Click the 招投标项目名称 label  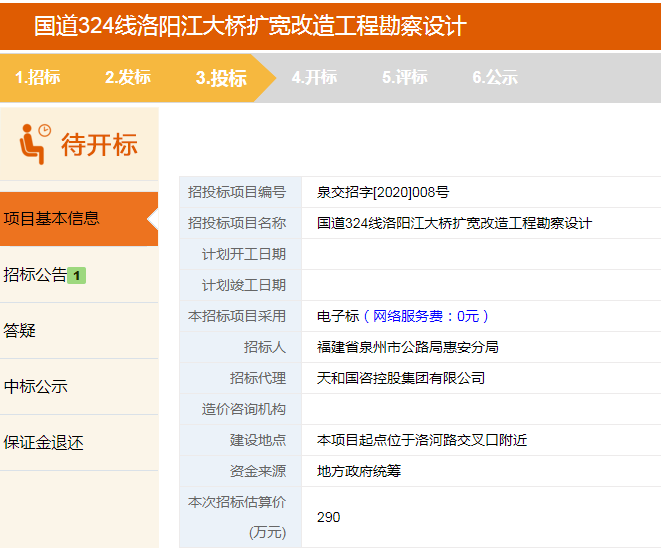point(237,223)
